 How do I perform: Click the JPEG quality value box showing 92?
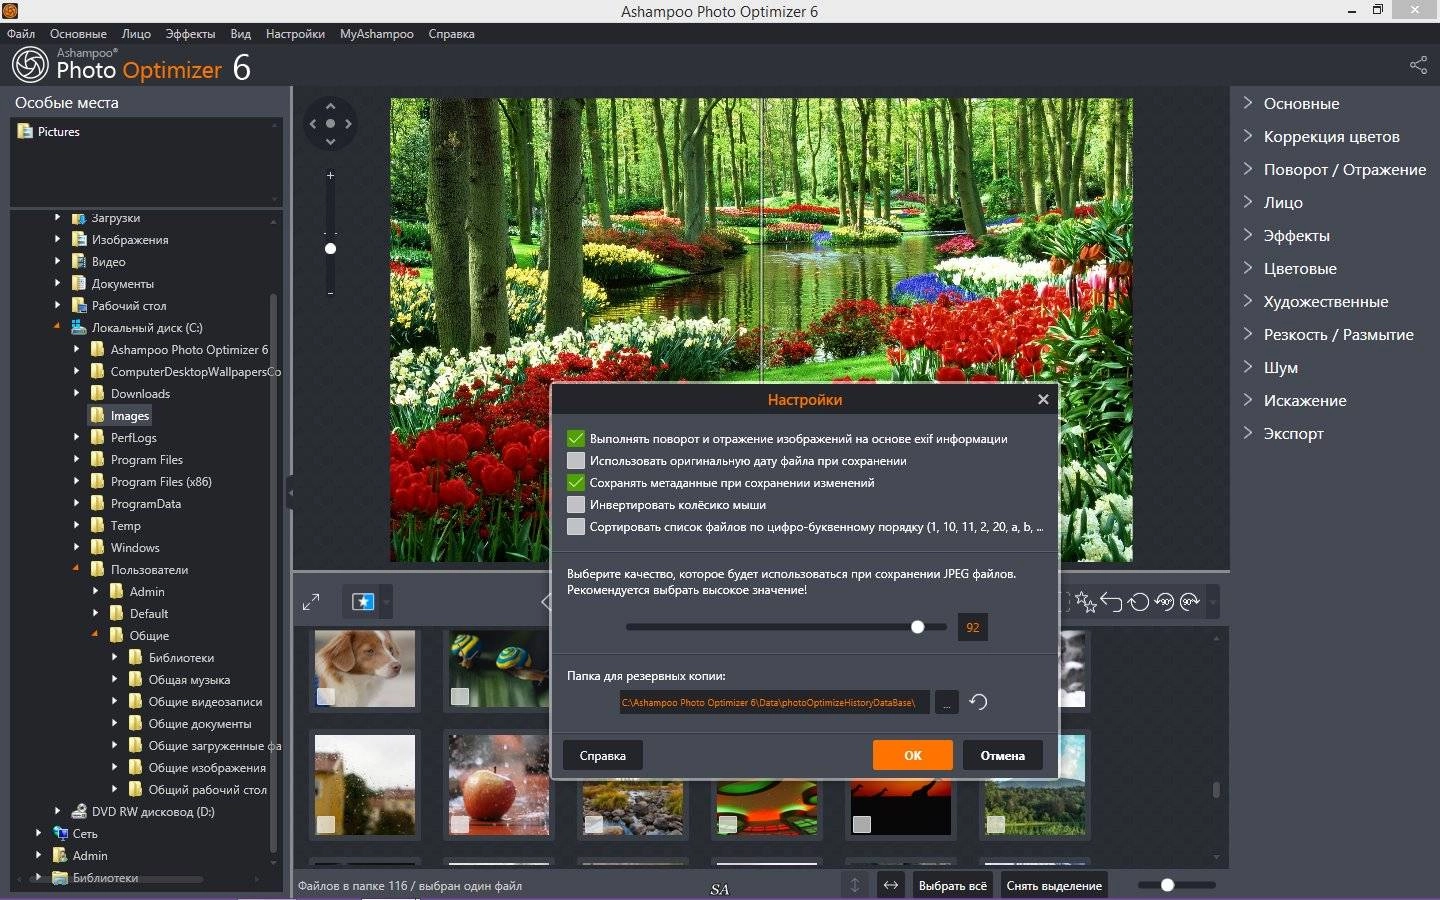(972, 627)
